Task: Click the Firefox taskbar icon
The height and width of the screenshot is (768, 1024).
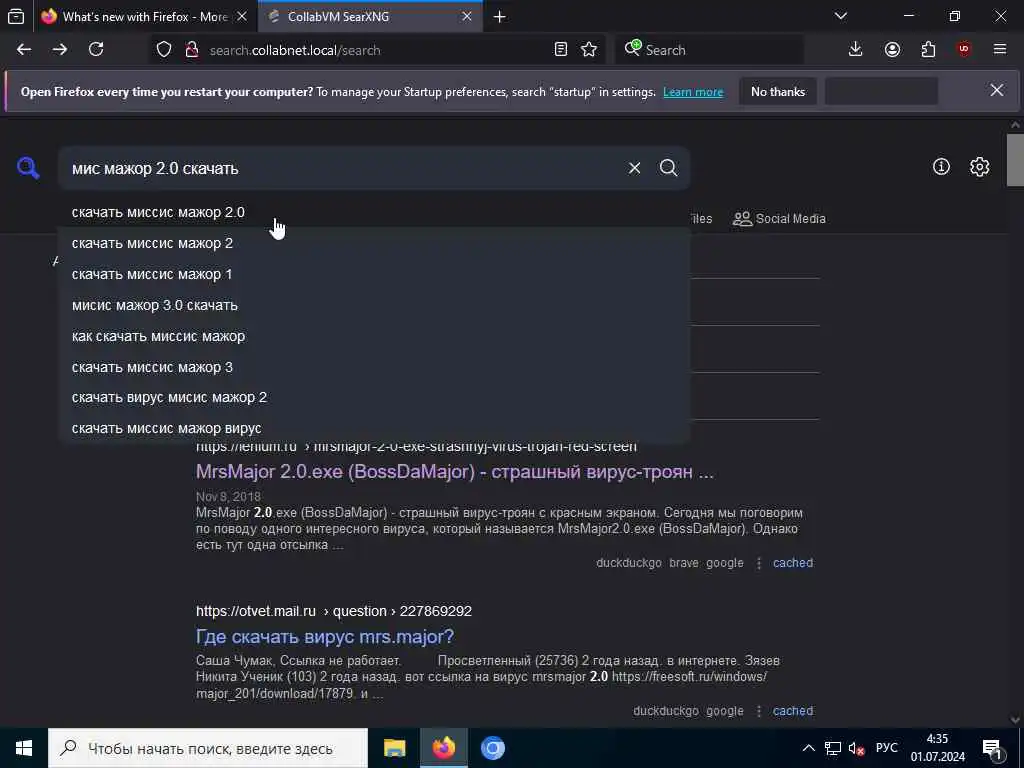Action: click(x=443, y=748)
